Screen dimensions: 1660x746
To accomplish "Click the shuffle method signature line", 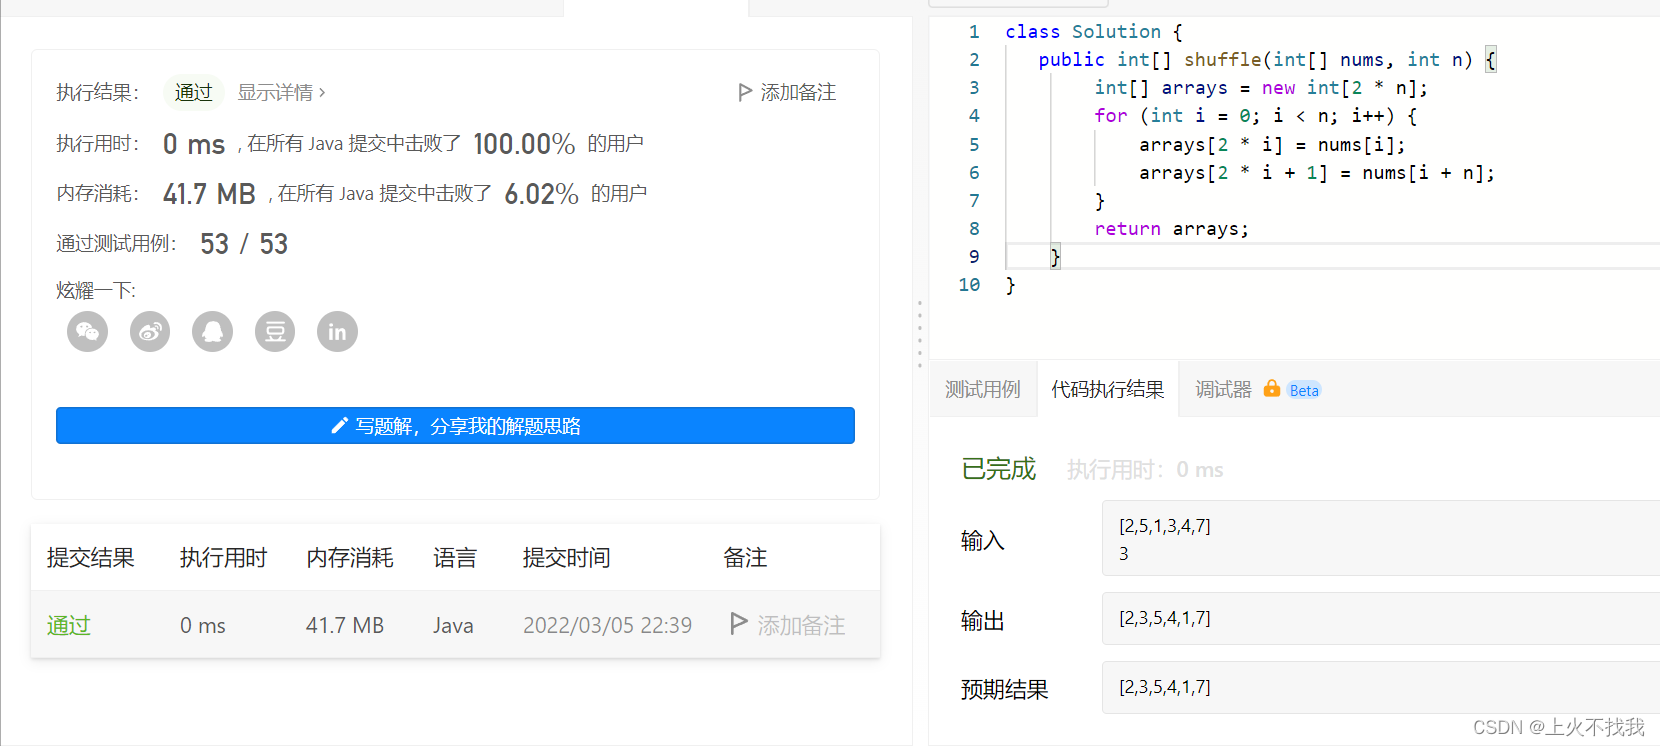I will pos(1267,60).
